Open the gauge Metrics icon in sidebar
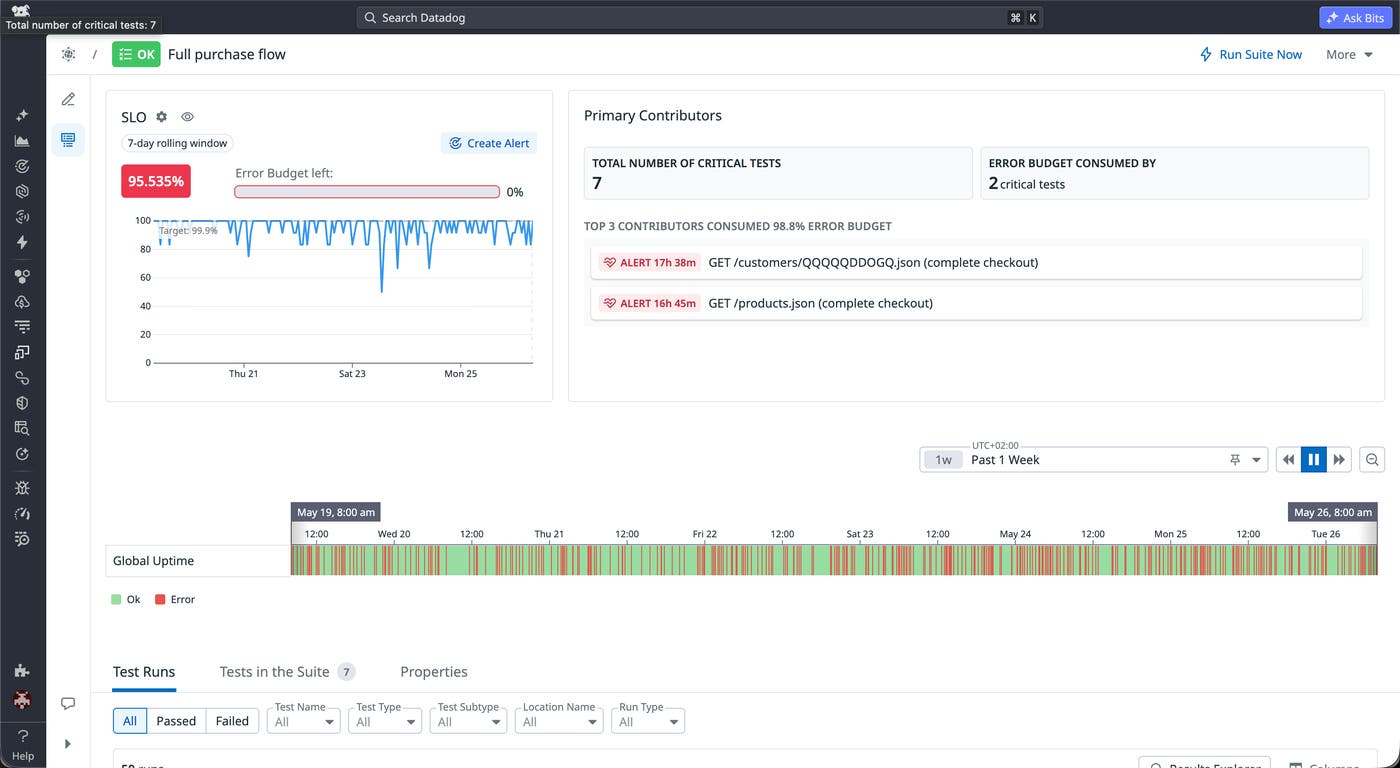This screenshot has height=768, width=1400. point(22,513)
